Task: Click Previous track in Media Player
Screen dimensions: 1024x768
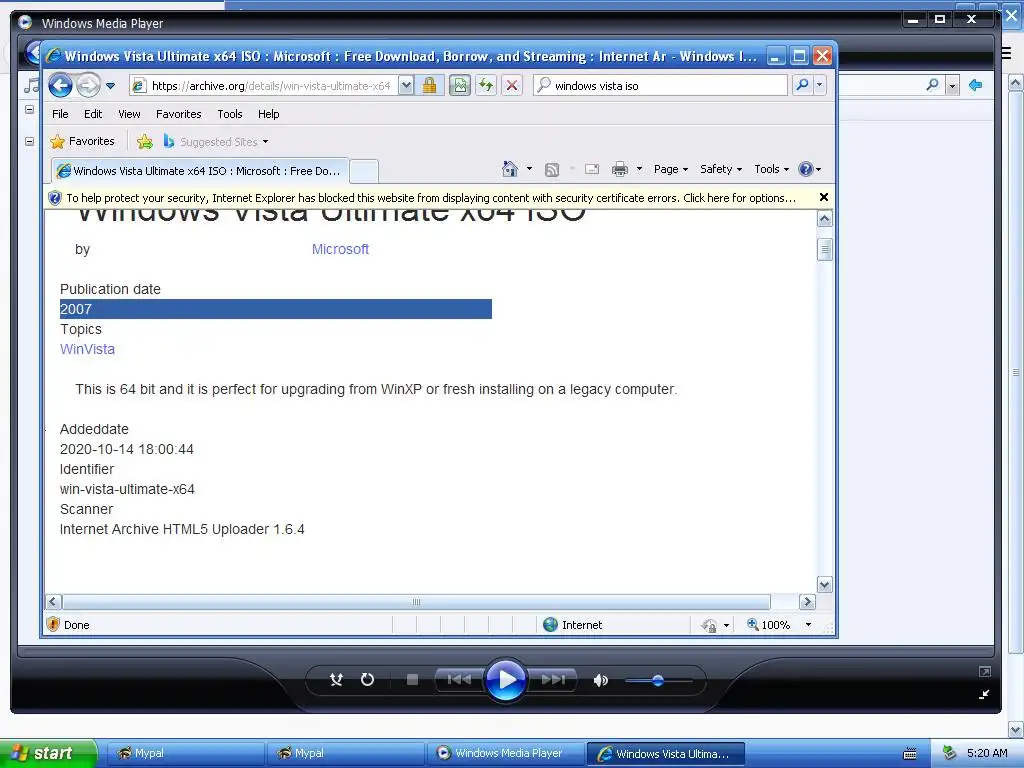Action: [459, 680]
